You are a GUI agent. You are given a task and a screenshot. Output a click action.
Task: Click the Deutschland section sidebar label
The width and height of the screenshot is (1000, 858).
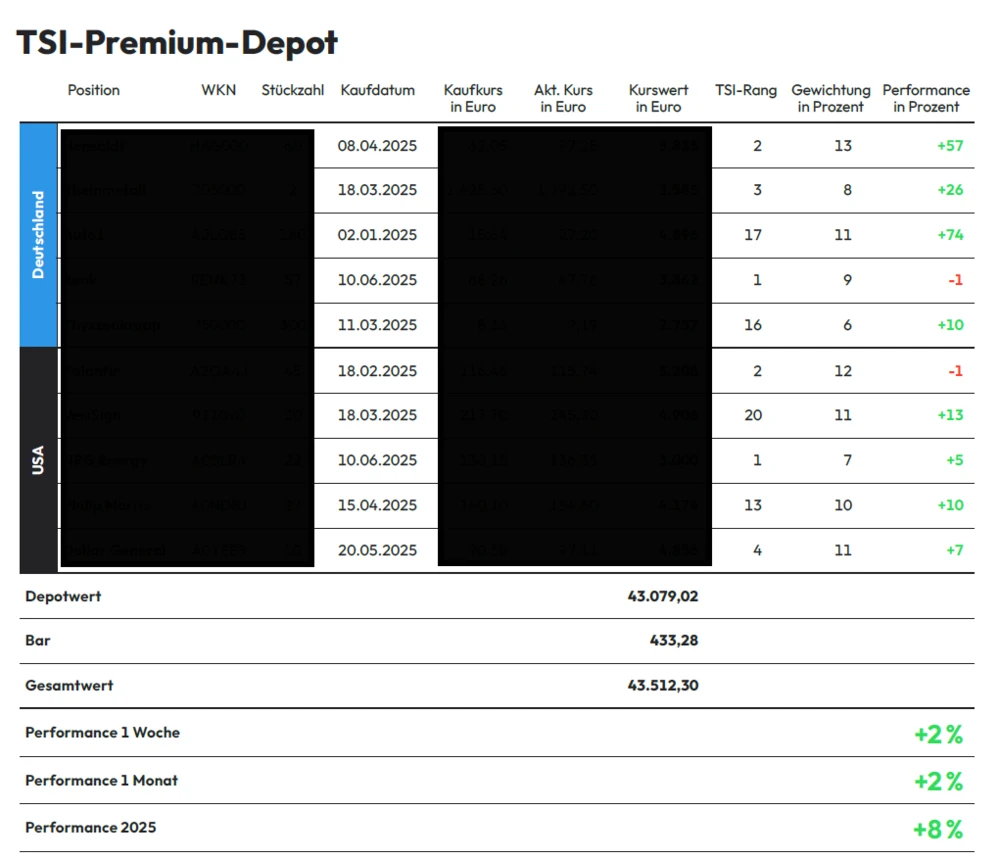pyautogui.click(x=38, y=234)
